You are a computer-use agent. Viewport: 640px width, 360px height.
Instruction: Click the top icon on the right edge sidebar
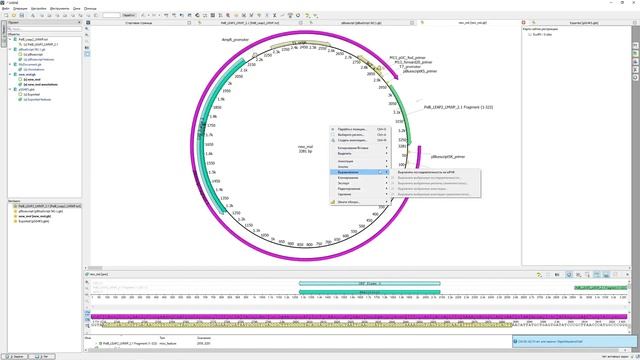click(636, 46)
